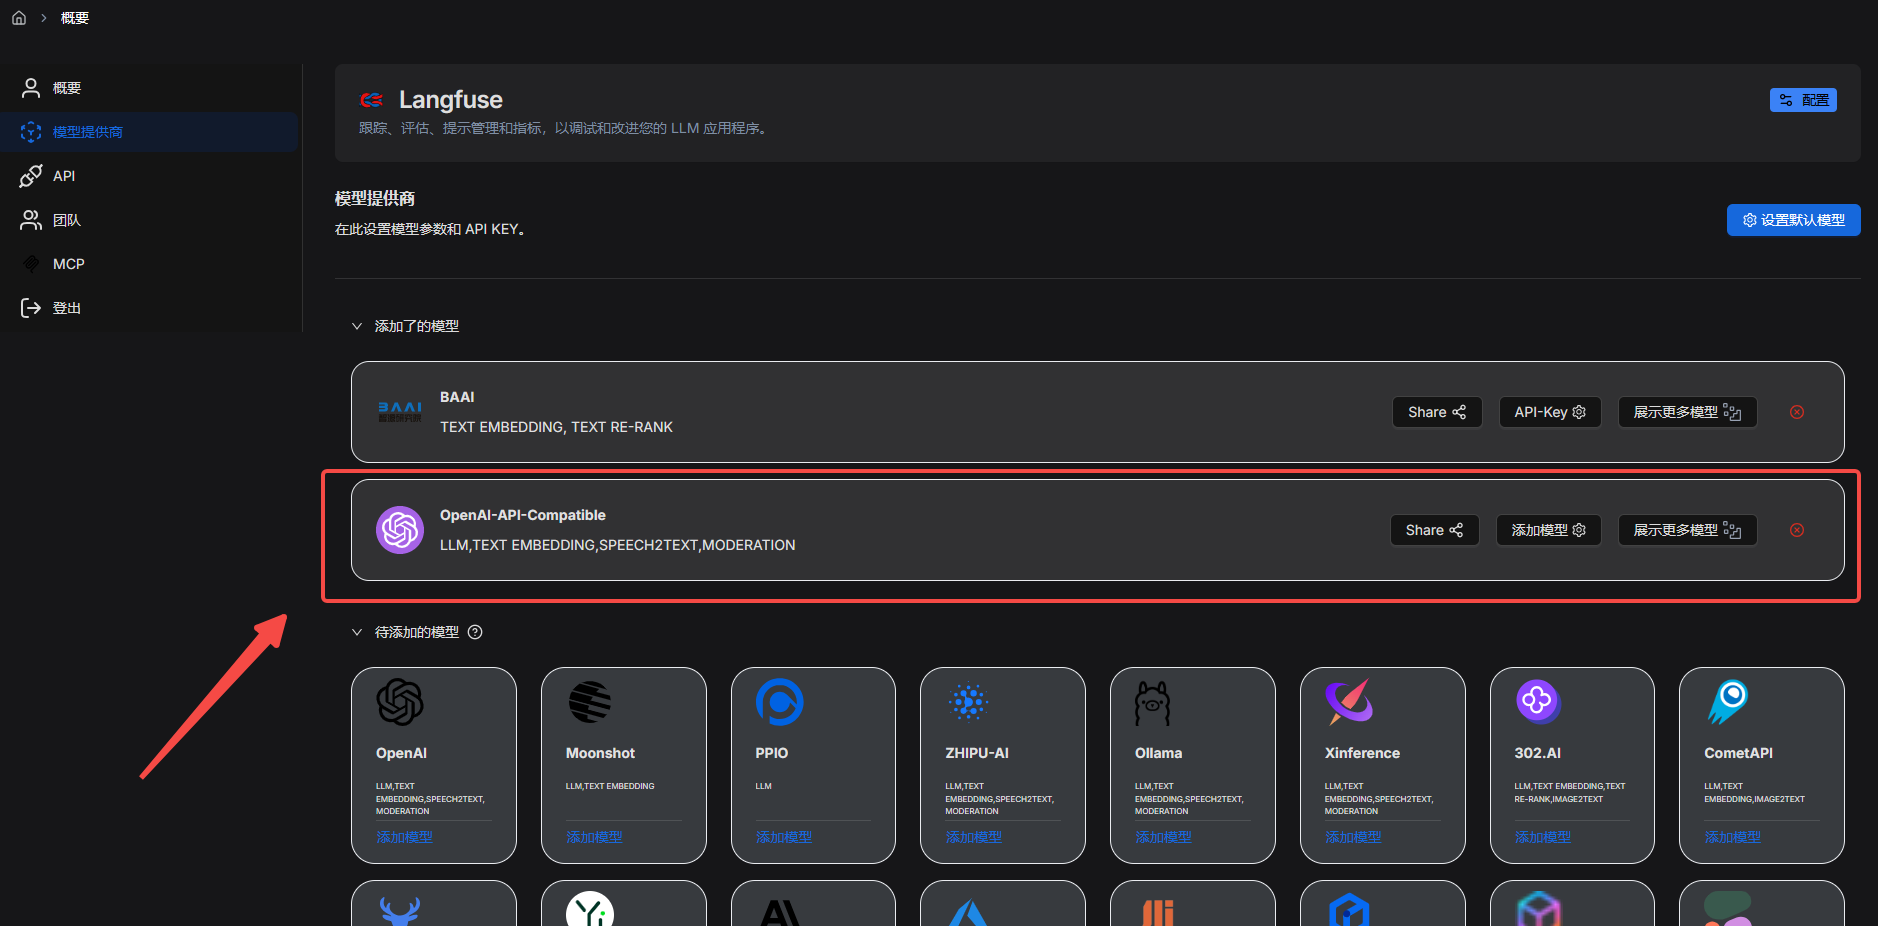The width and height of the screenshot is (1878, 926).
Task: Delete the BAAI provider
Action: click(1797, 412)
